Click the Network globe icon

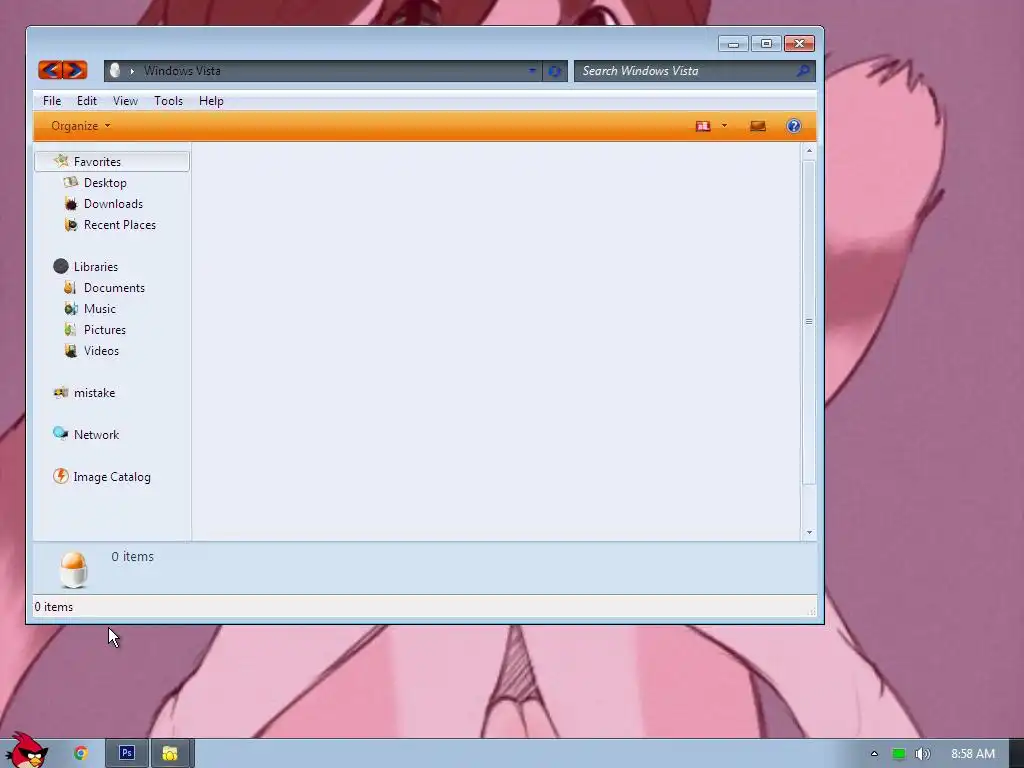click(61, 434)
